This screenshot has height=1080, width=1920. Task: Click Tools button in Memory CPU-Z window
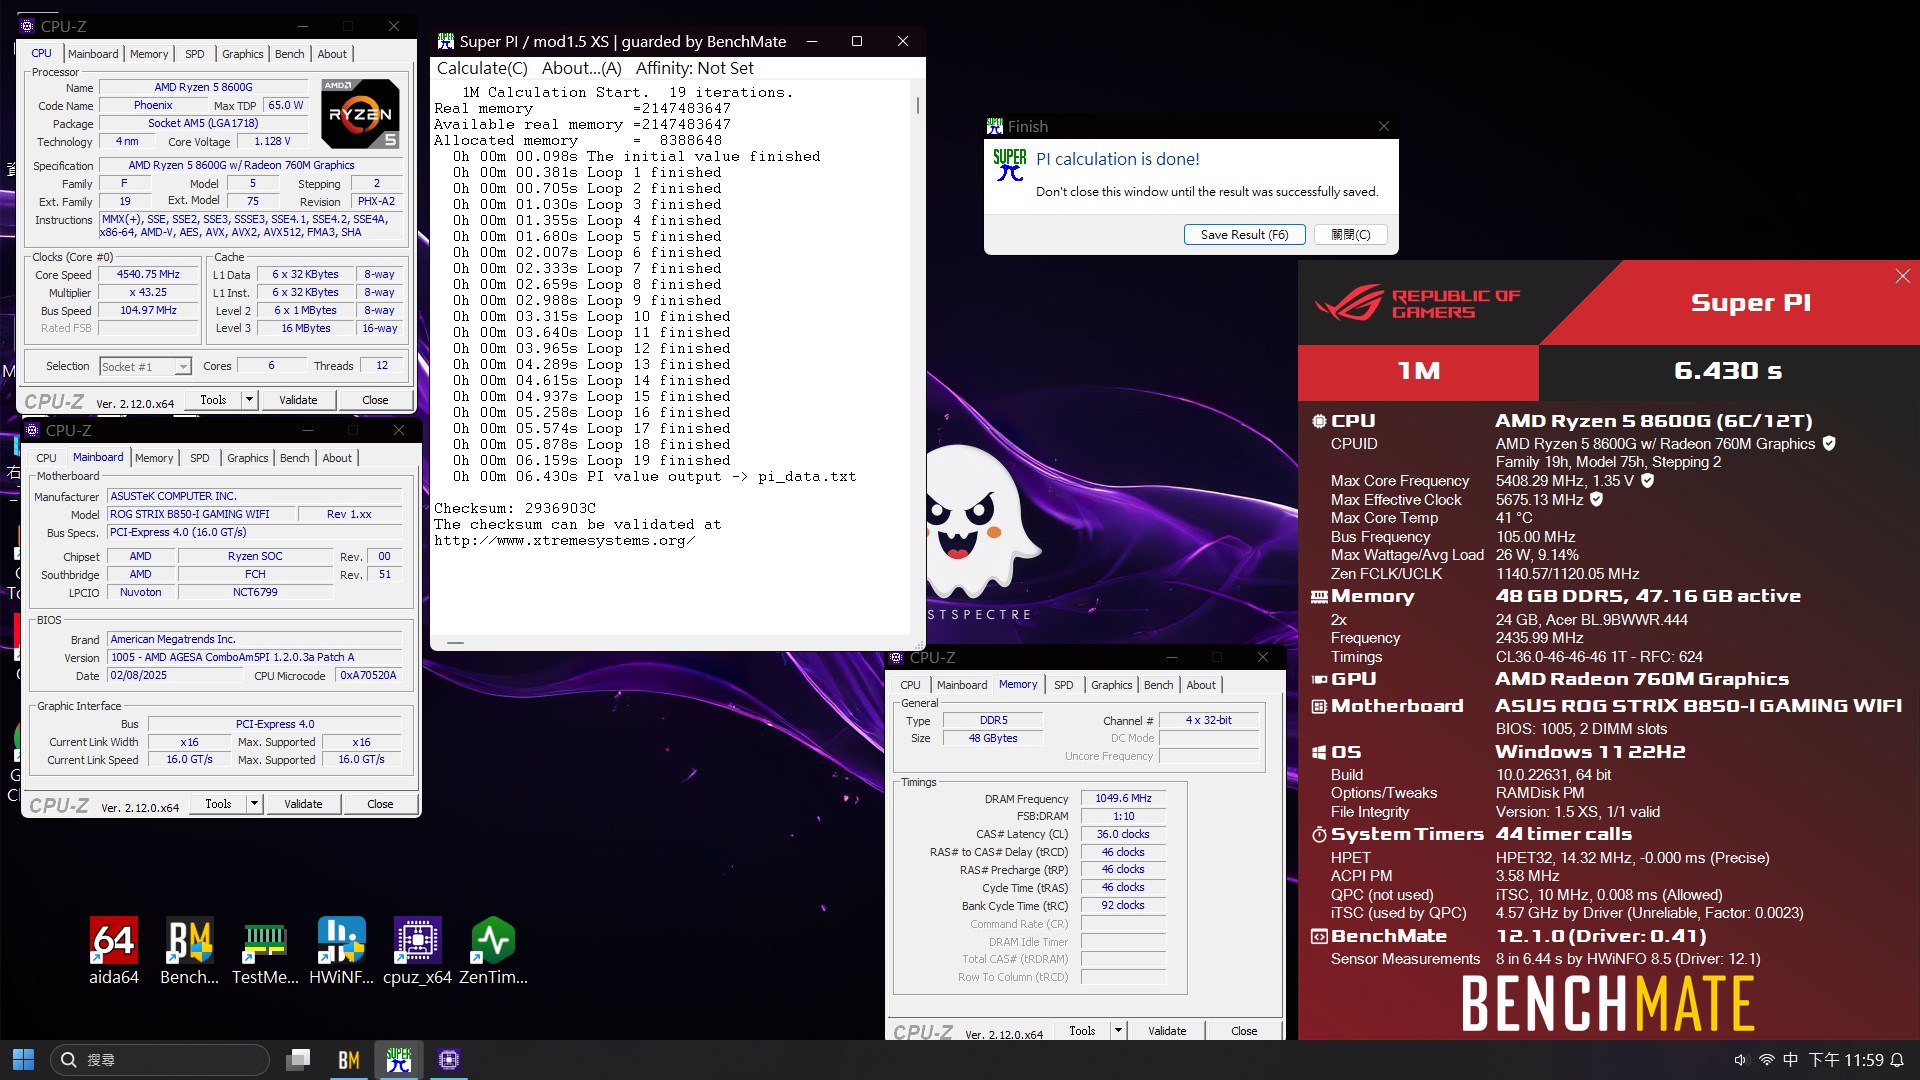[x=1082, y=1031]
